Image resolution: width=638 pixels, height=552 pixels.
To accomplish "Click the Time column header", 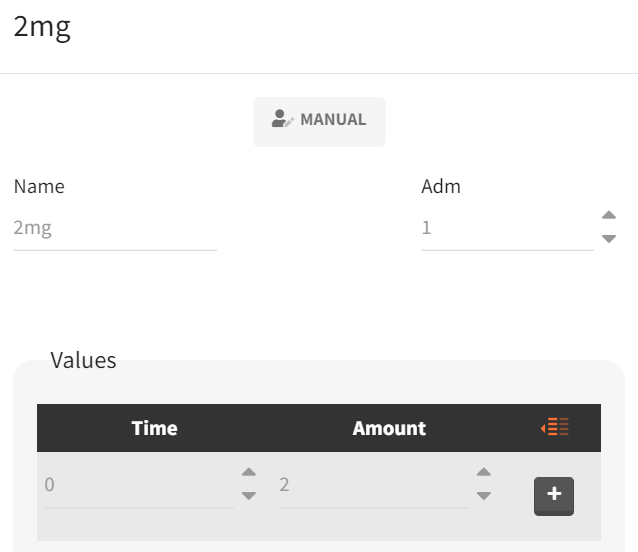I will pos(154,428).
